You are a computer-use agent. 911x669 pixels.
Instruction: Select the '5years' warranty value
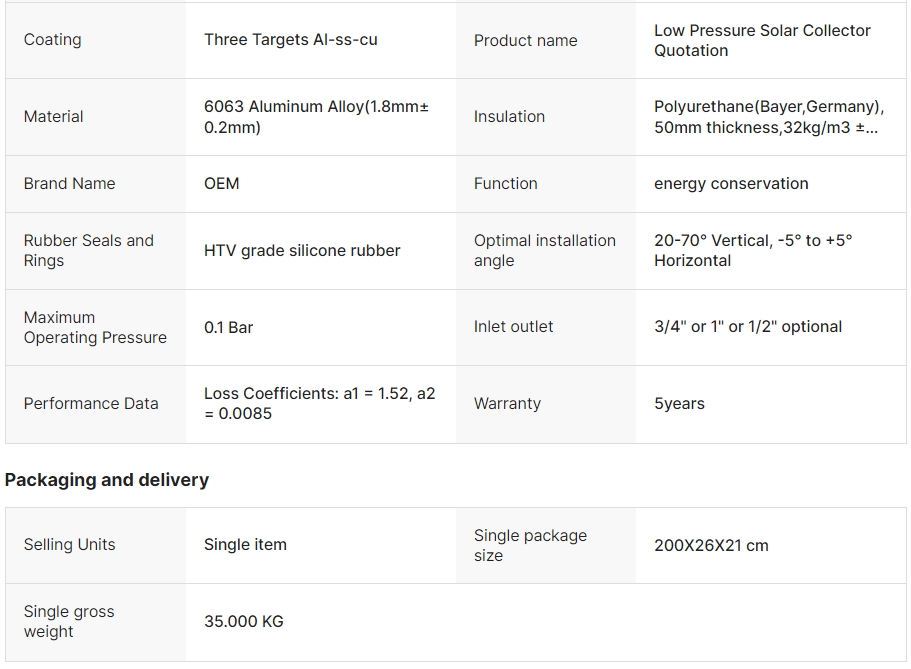pos(679,404)
